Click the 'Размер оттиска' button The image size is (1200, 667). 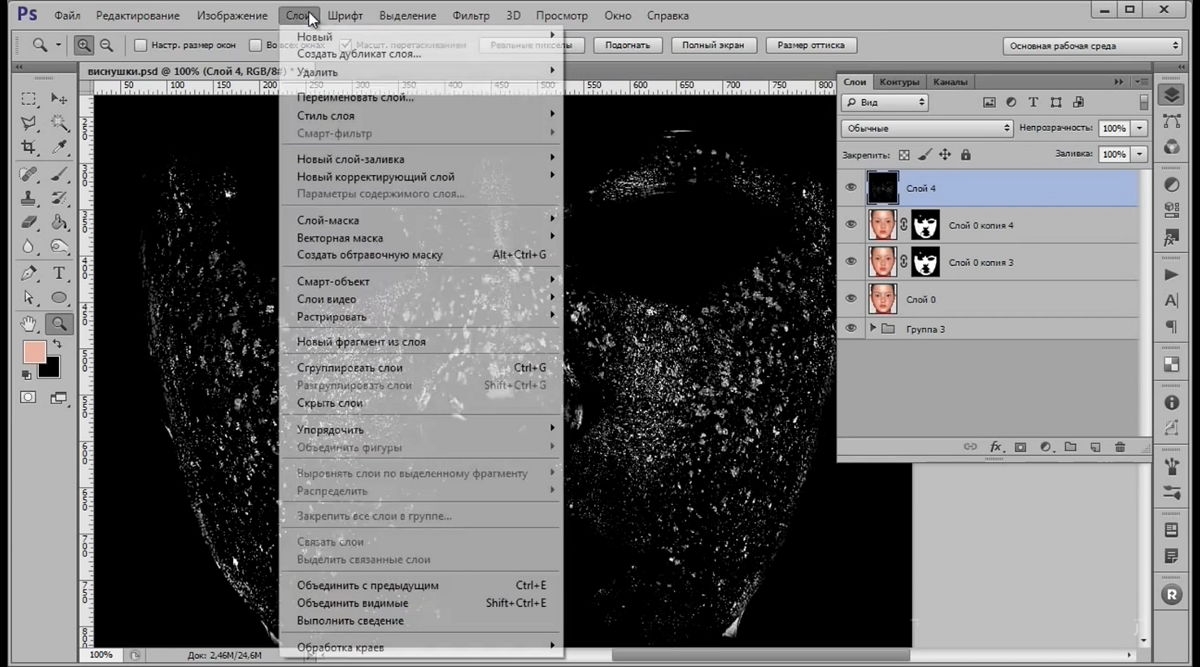pyautogui.click(x=811, y=45)
